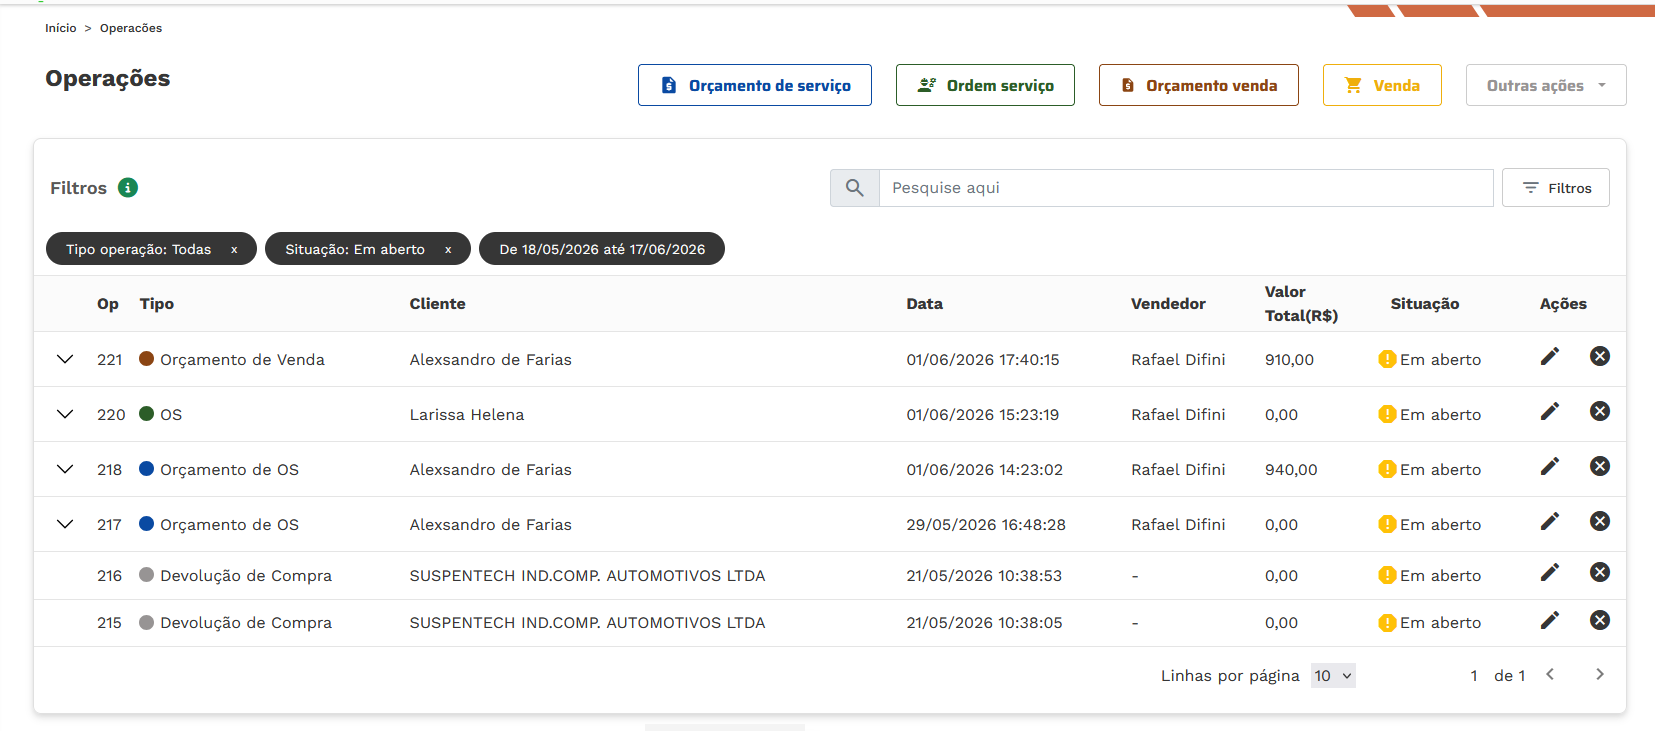Click the warning status icon for operation 216
1655x731 pixels.
pos(1387,575)
